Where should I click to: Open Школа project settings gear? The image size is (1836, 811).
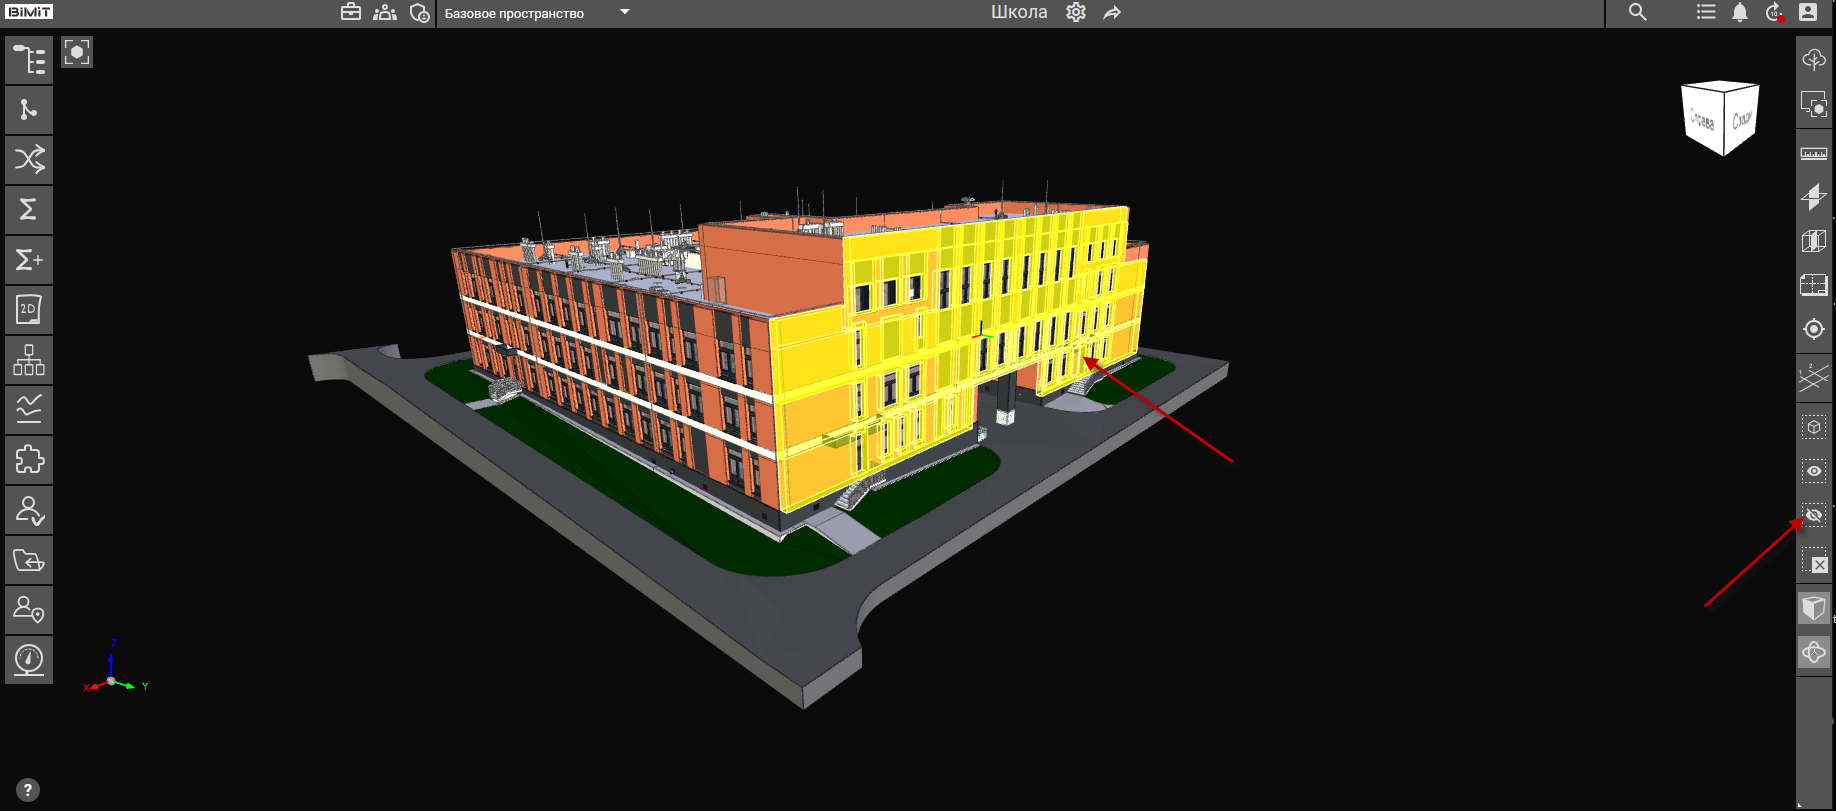1076,13
